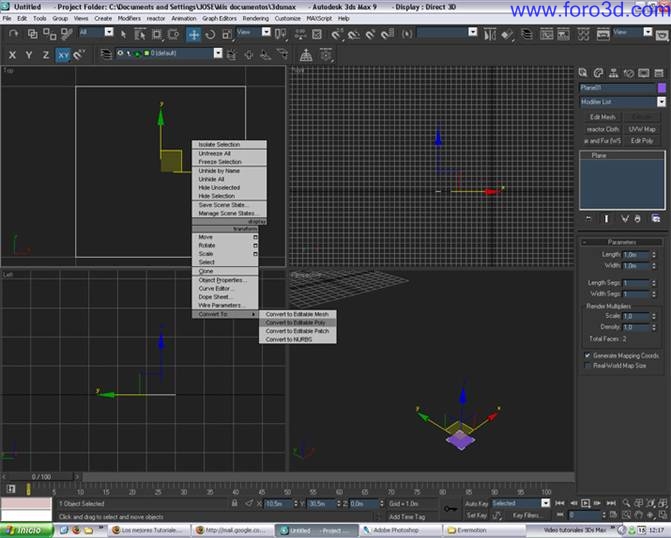Toggle the 3D Snaps icon
This screenshot has height=538, width=671.
click(336, 34)
